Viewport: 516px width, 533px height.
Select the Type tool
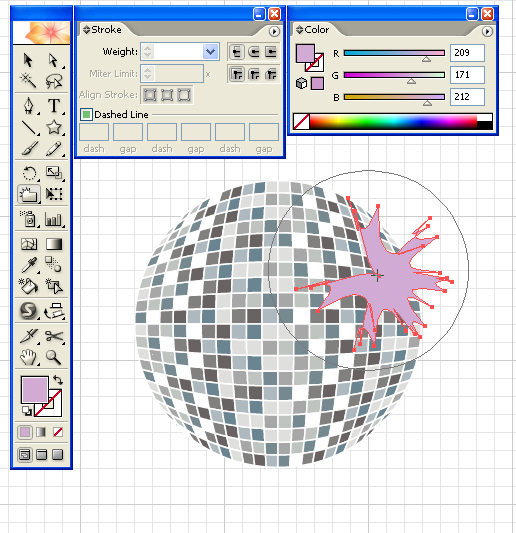(53, 105)
